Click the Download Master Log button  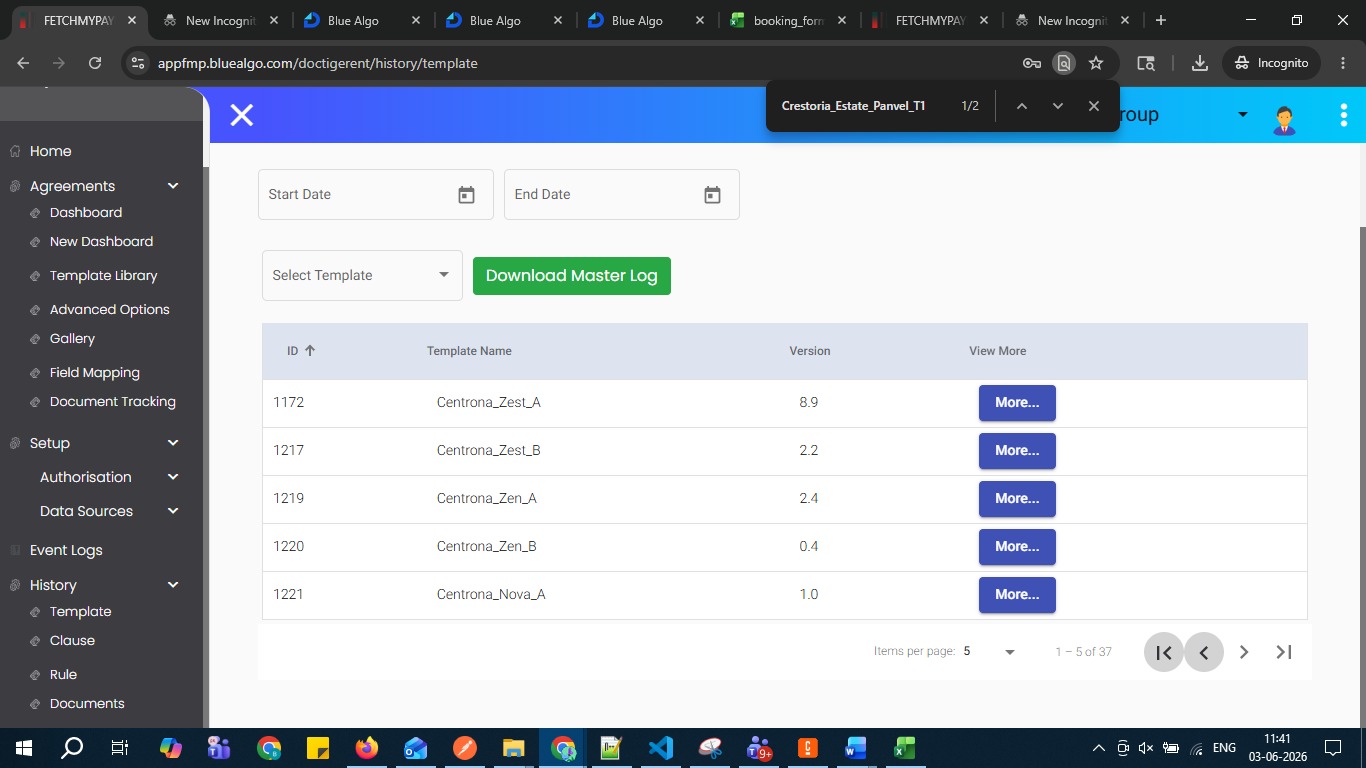(x=571, y=276)
